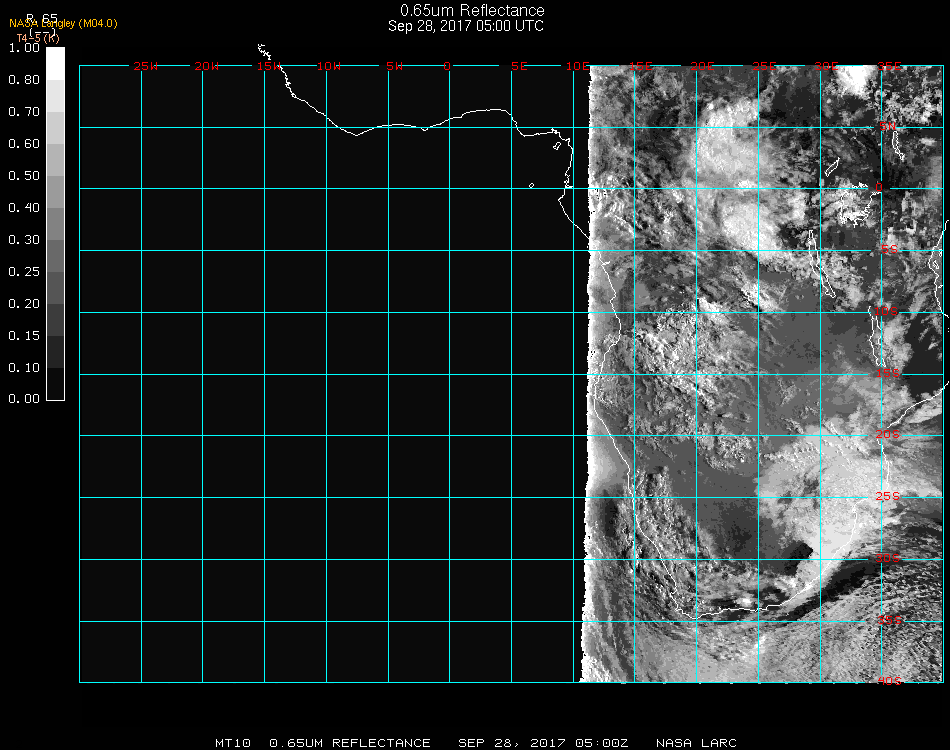Select the "Sep 28, 2017 05:00 UTC" date line
The width and height of the screenshot is (950, 750).
tap(466, 26)
